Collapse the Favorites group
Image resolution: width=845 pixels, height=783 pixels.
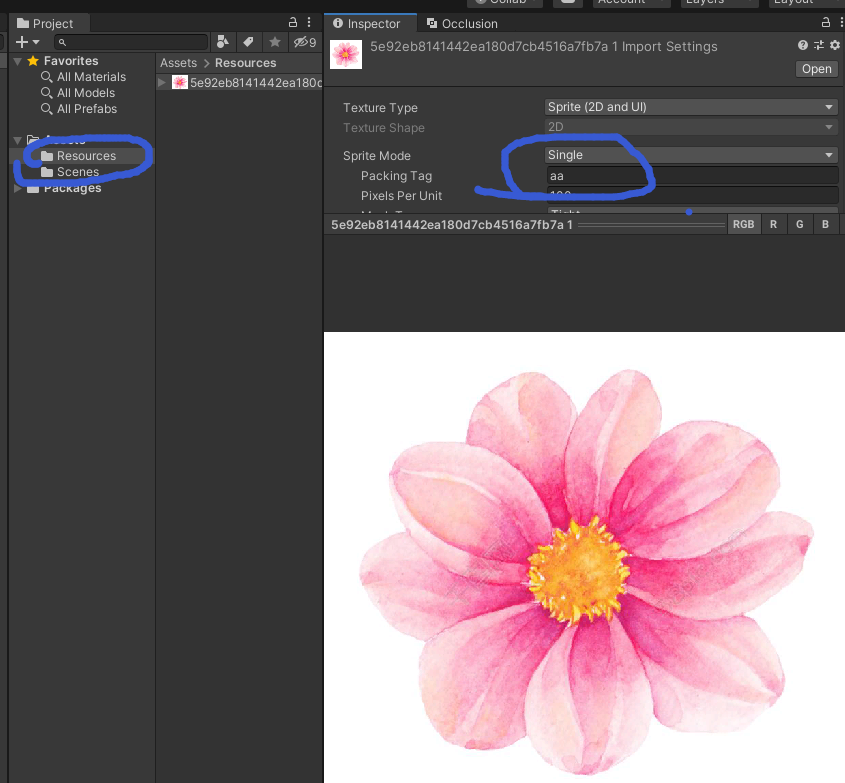coord(18,61)
